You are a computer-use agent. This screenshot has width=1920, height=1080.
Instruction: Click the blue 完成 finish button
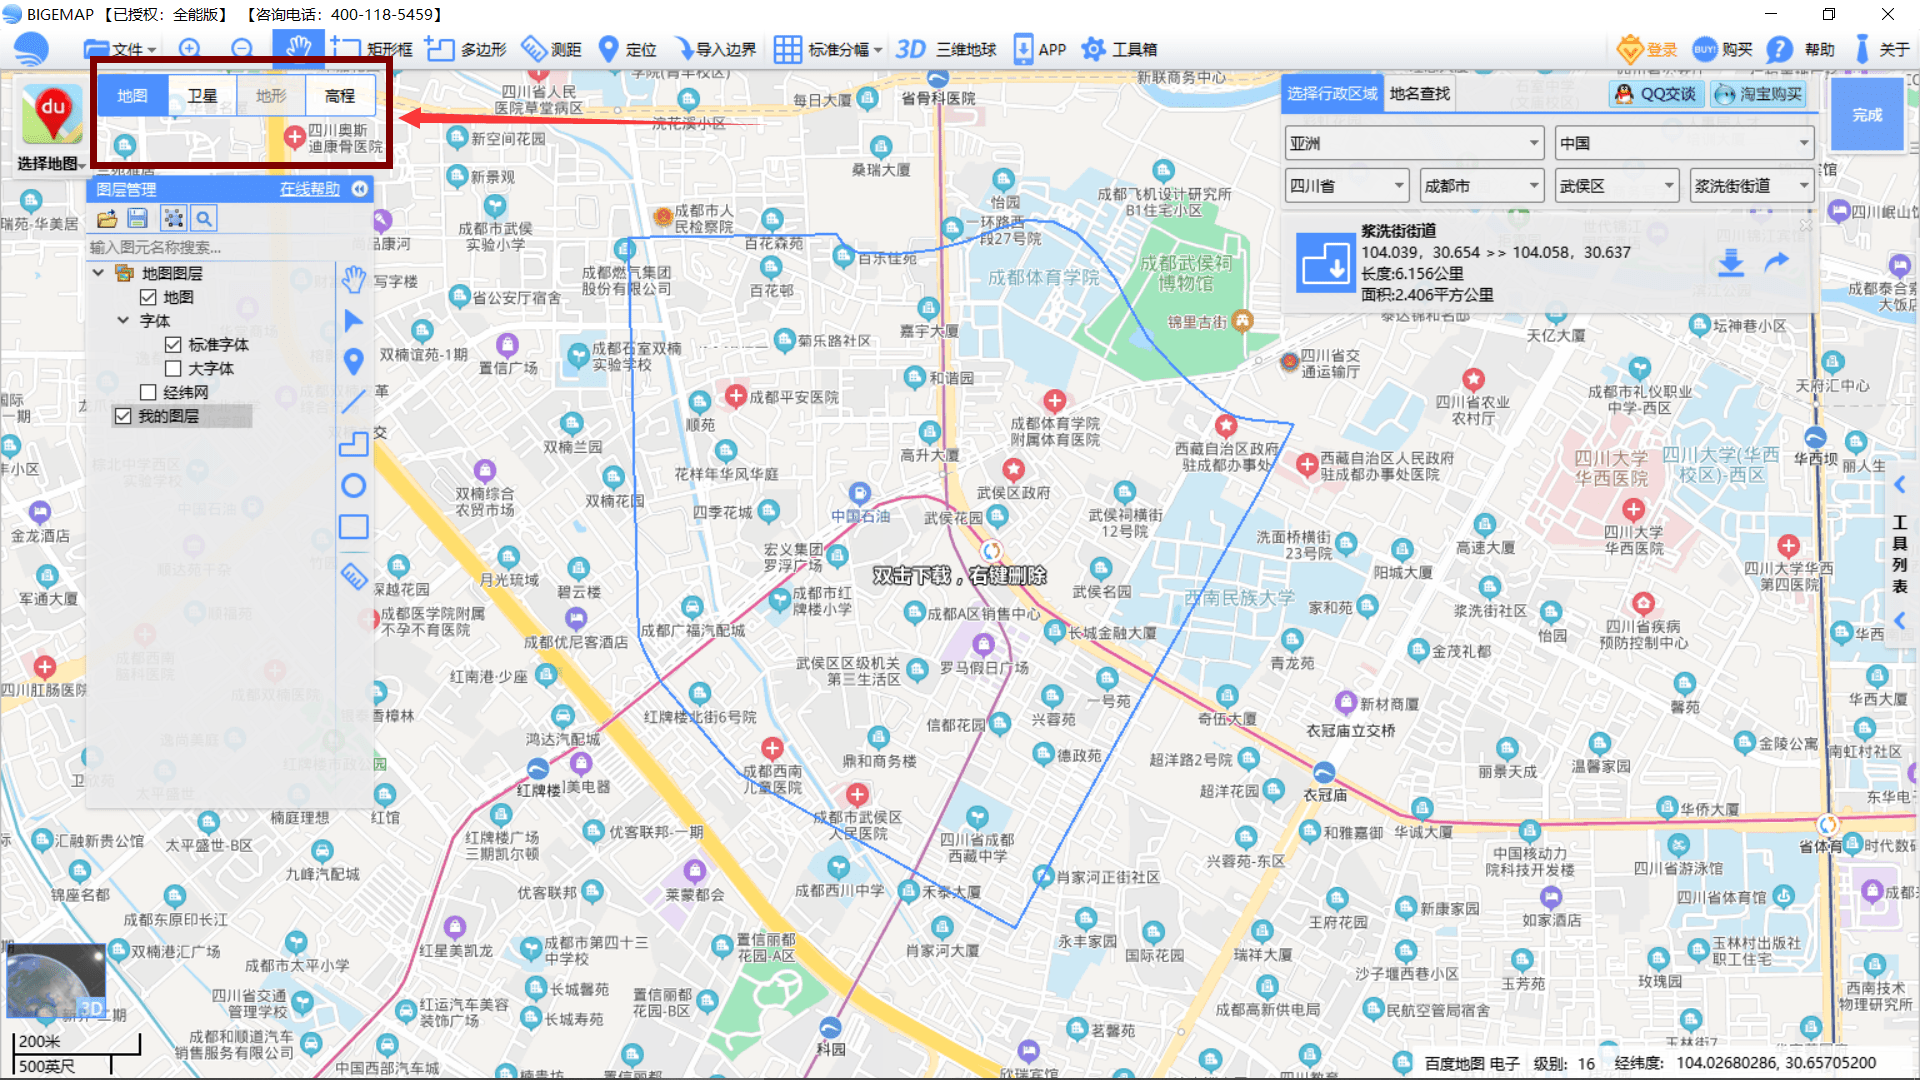click(1866, 115)
